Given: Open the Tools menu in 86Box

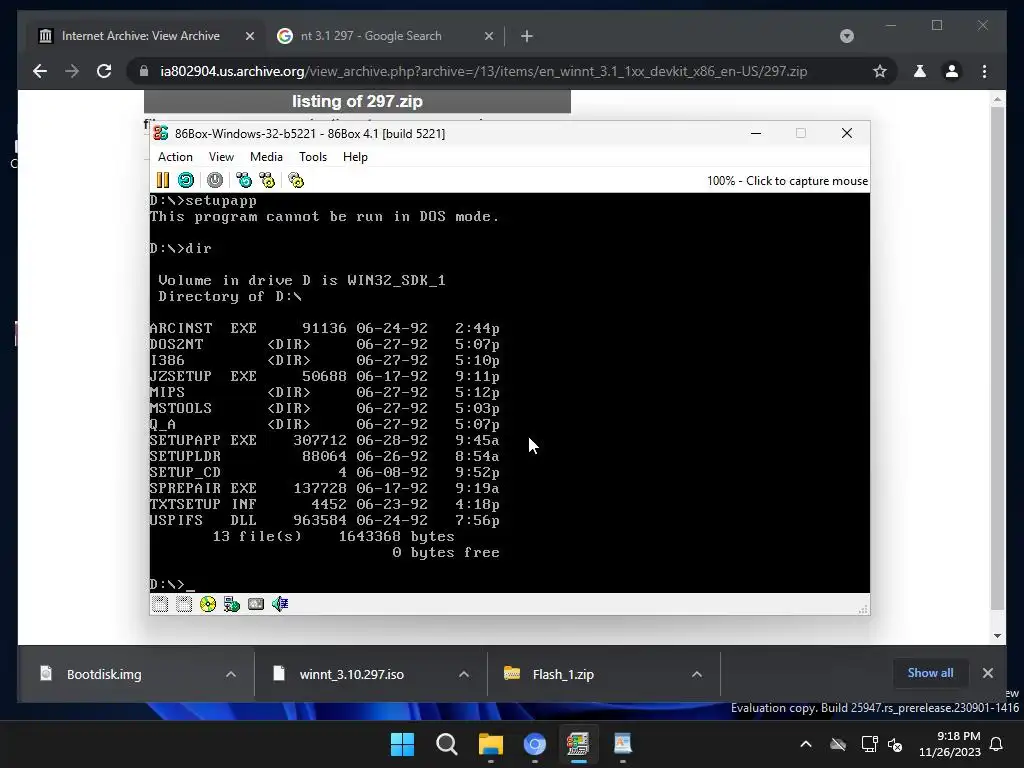Looking at the screenshot, I should point(313,157).
